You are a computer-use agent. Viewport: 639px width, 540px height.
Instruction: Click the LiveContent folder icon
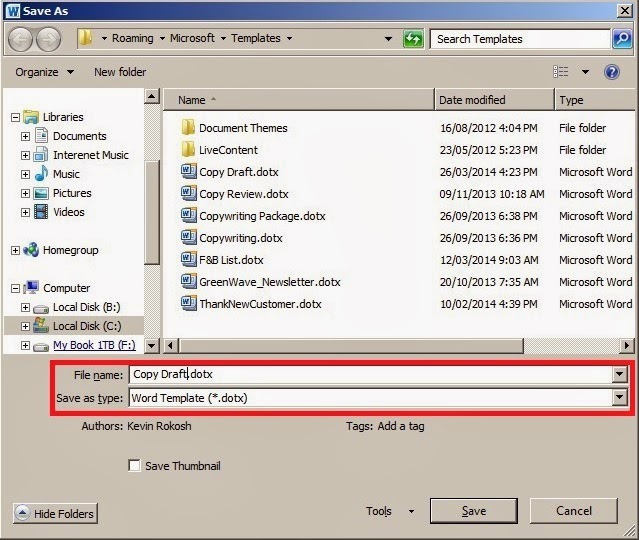click(188, 150)
